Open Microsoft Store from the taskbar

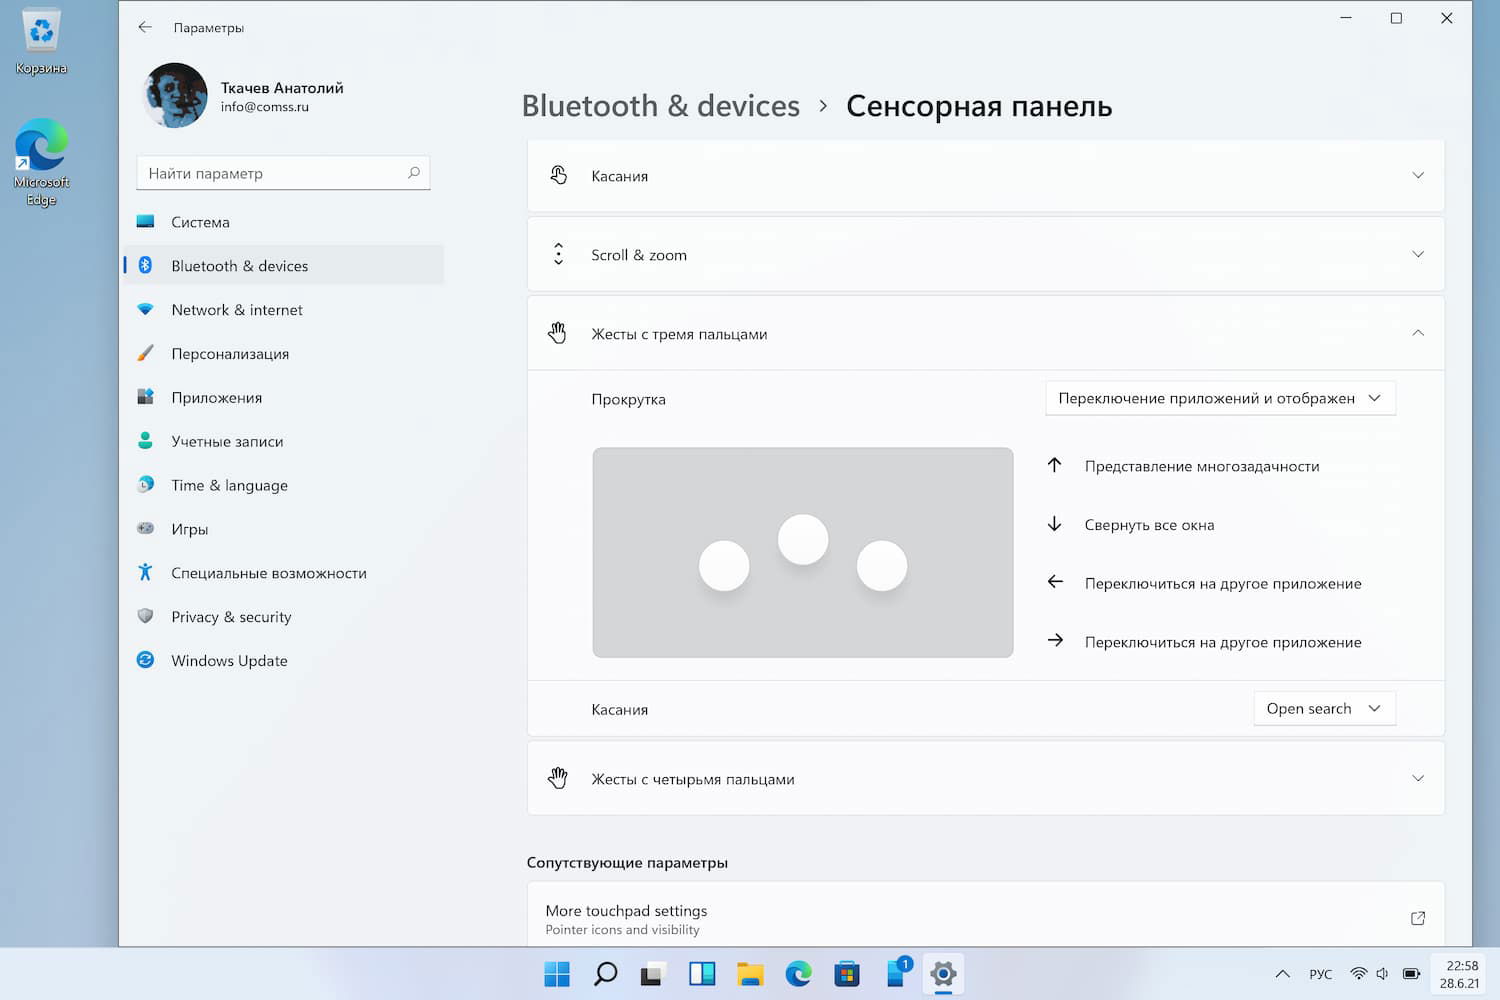click(847, 973)
